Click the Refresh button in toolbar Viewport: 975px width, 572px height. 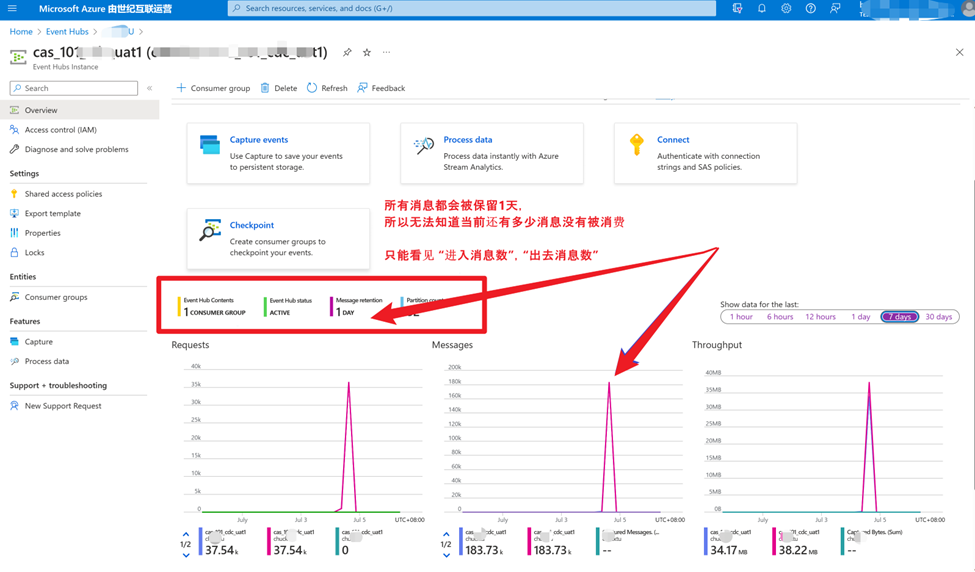[327, 88]
